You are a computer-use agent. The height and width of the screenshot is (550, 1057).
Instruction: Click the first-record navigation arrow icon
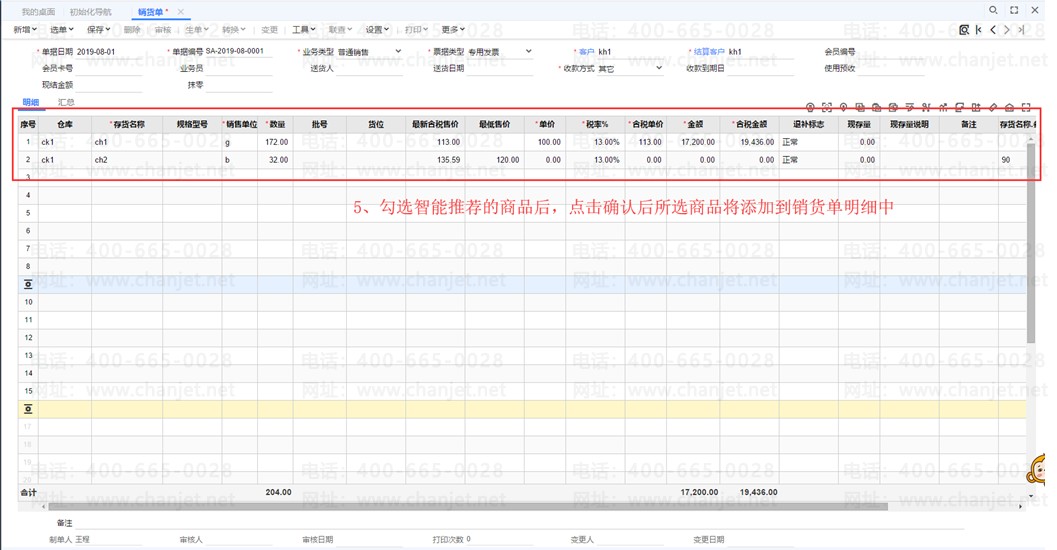click(x=978, y=30)
